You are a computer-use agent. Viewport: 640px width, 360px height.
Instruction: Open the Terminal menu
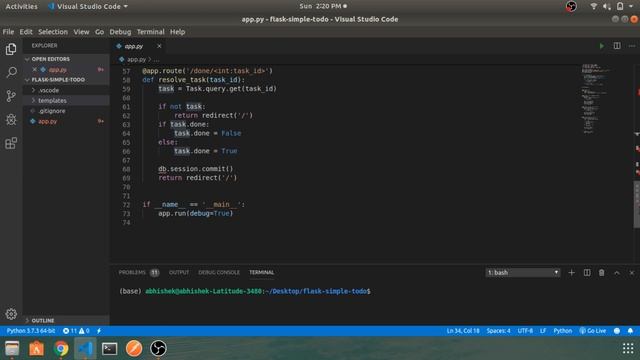pyautogui.click(x=151, y=32)
